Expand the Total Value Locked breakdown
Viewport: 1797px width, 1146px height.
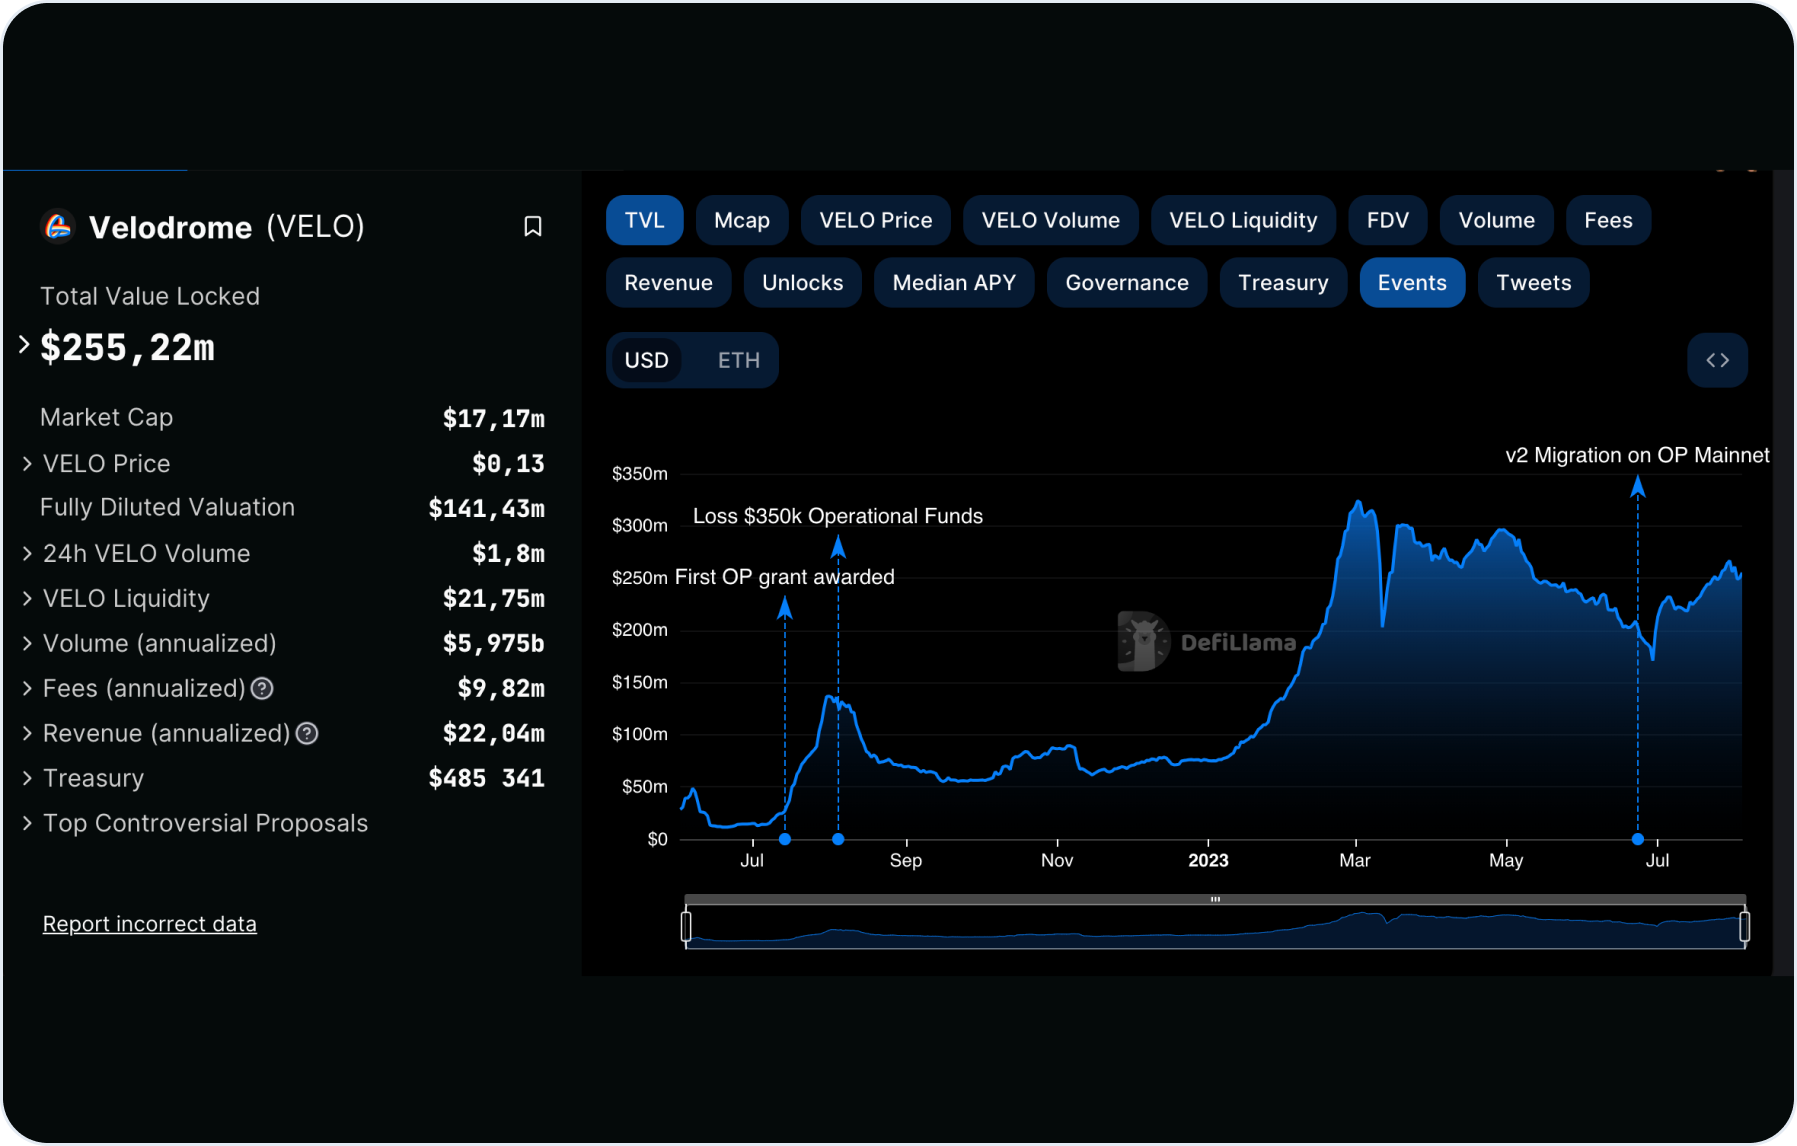coord(25,345)
